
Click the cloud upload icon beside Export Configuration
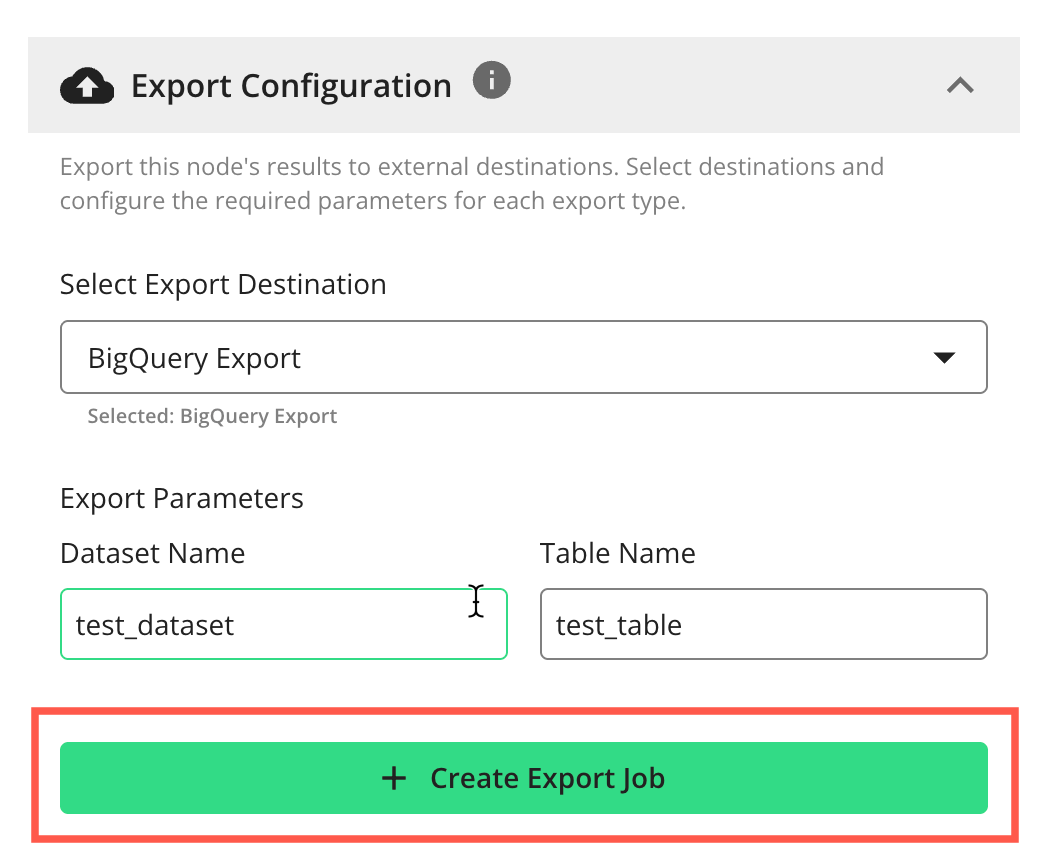87,85
